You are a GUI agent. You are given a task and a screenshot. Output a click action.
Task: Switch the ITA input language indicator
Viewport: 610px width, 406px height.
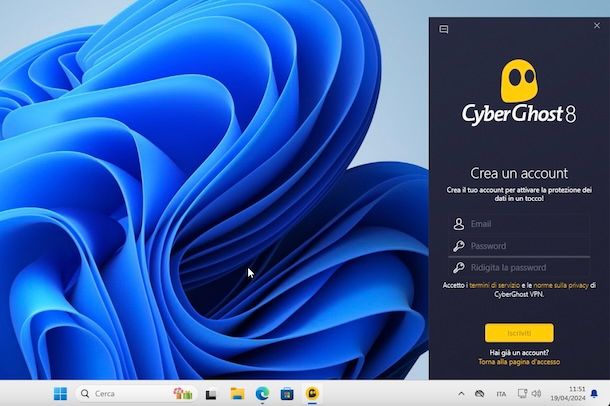pos(501,394)
